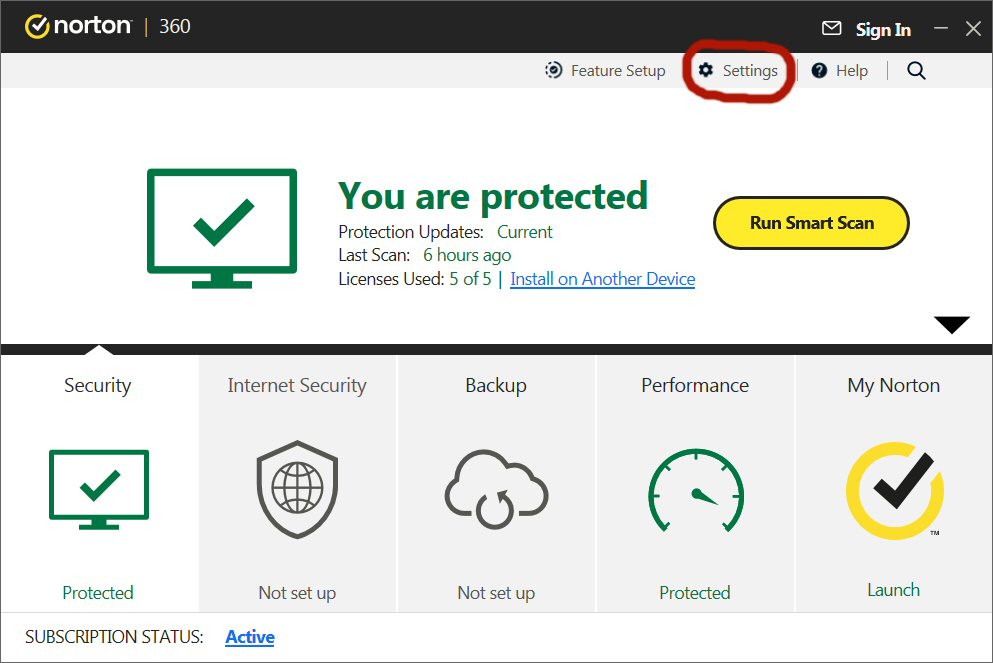Click the Active subscription status link

point(250,637)
